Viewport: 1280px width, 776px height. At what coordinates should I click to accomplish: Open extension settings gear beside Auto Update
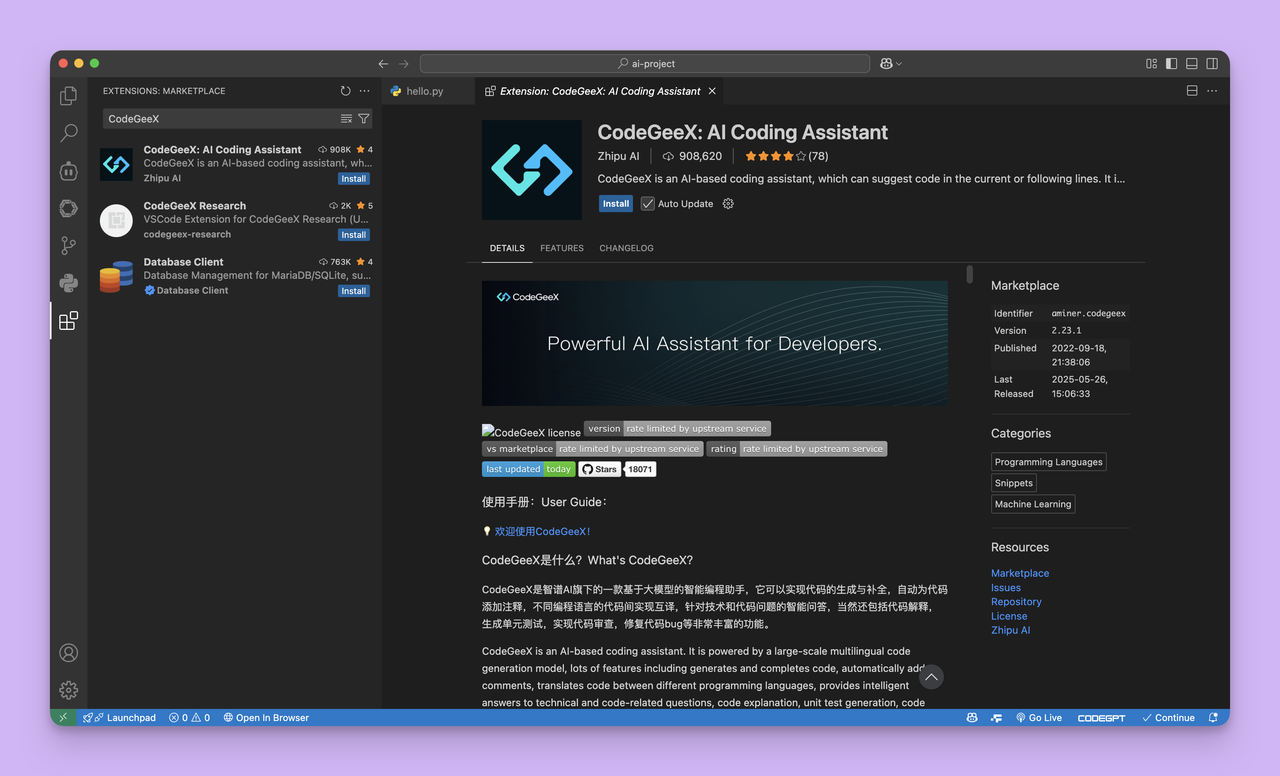coord(728,204)
